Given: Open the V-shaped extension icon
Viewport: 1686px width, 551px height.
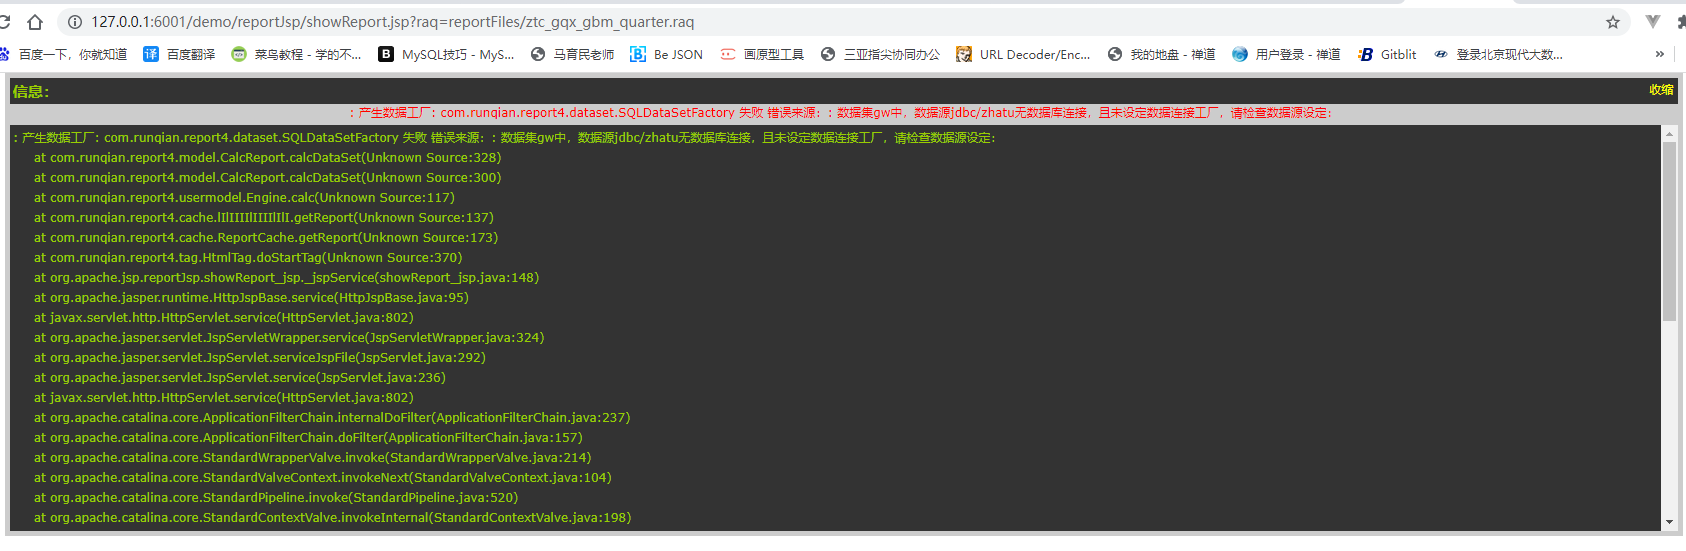Looking at the screenshot, I should point(1653,22).
